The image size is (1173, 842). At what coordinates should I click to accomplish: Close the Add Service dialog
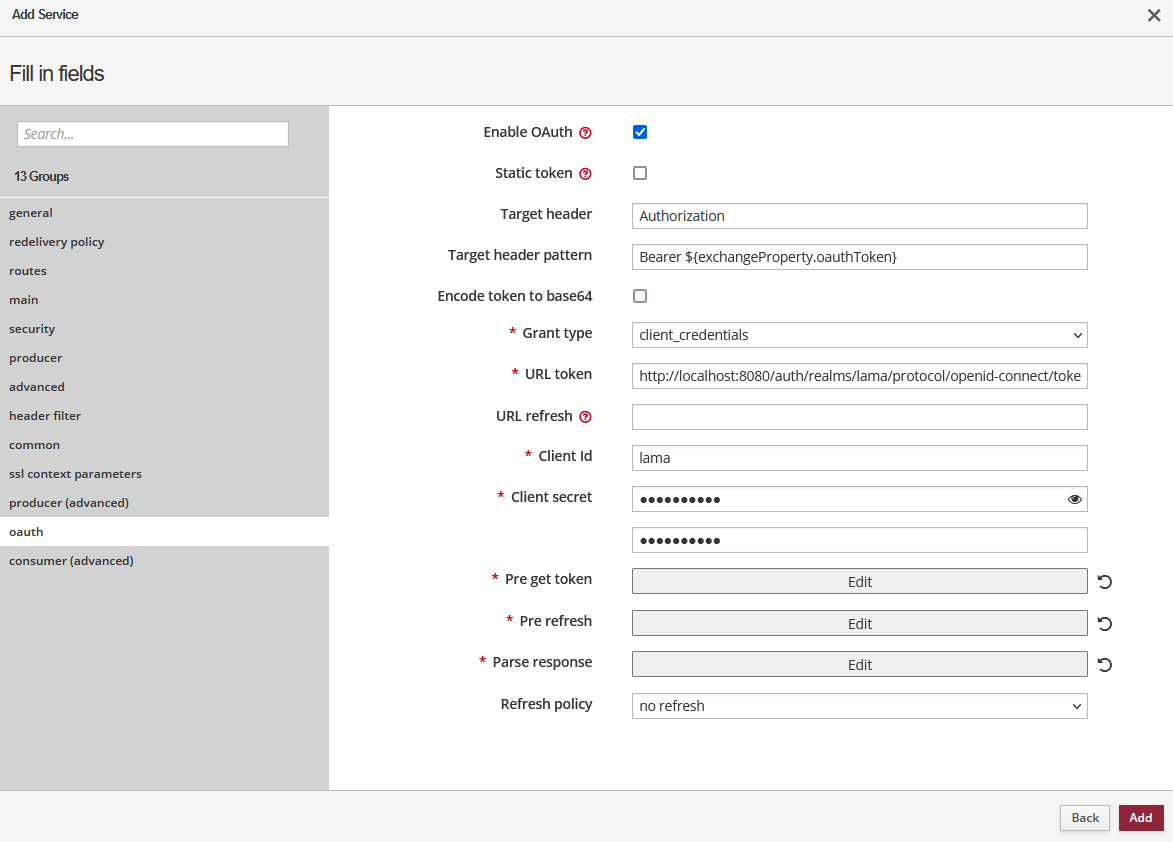click(x=1154, y=15)
